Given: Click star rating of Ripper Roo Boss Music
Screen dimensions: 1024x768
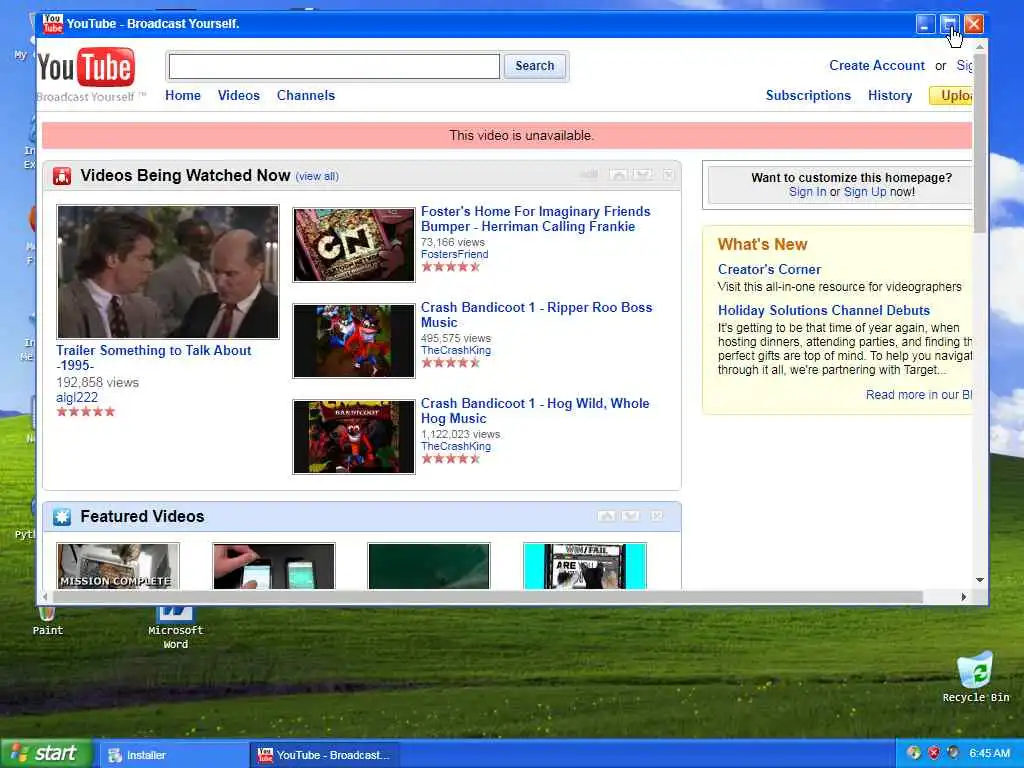Looking at the screenshot, I should [x=451, y=362].
